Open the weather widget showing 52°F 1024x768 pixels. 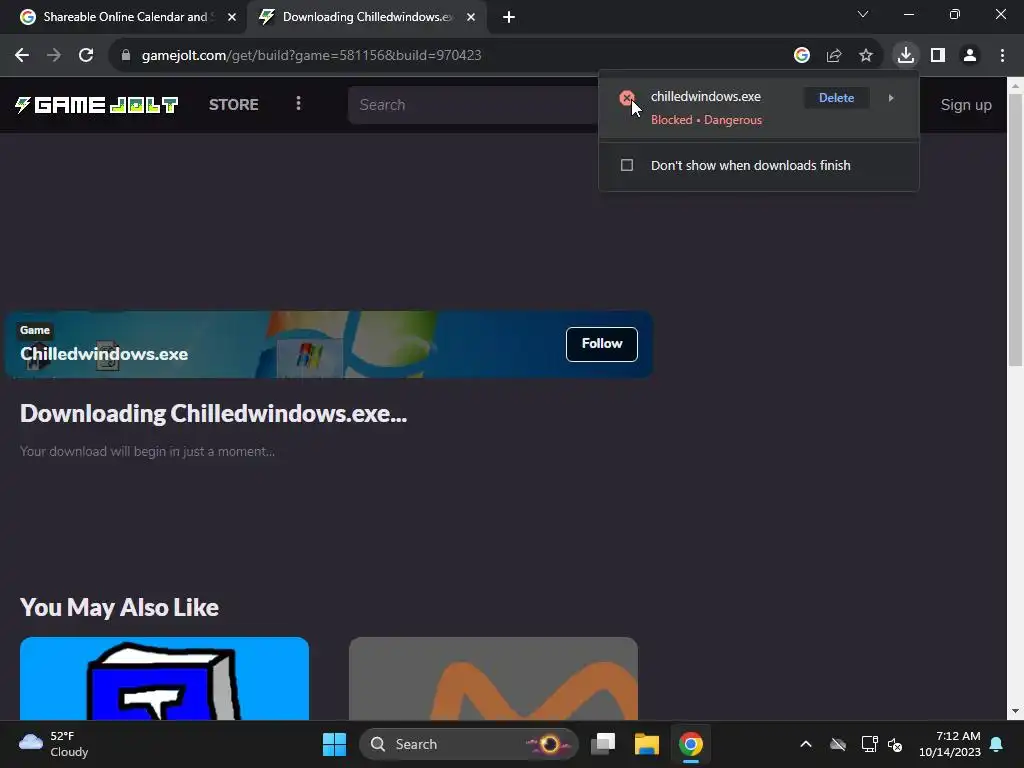tap(54, 744)
